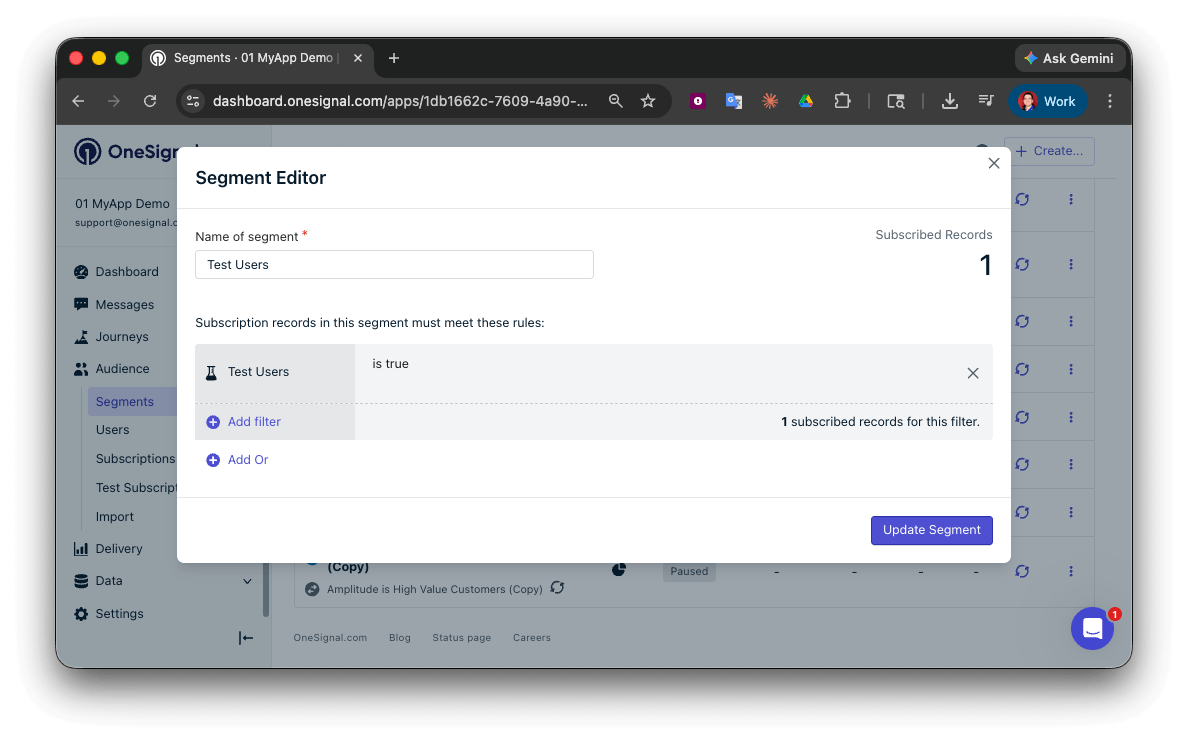
Task: Remove the Test Users is true filter
Action: (x=972, y=373)
